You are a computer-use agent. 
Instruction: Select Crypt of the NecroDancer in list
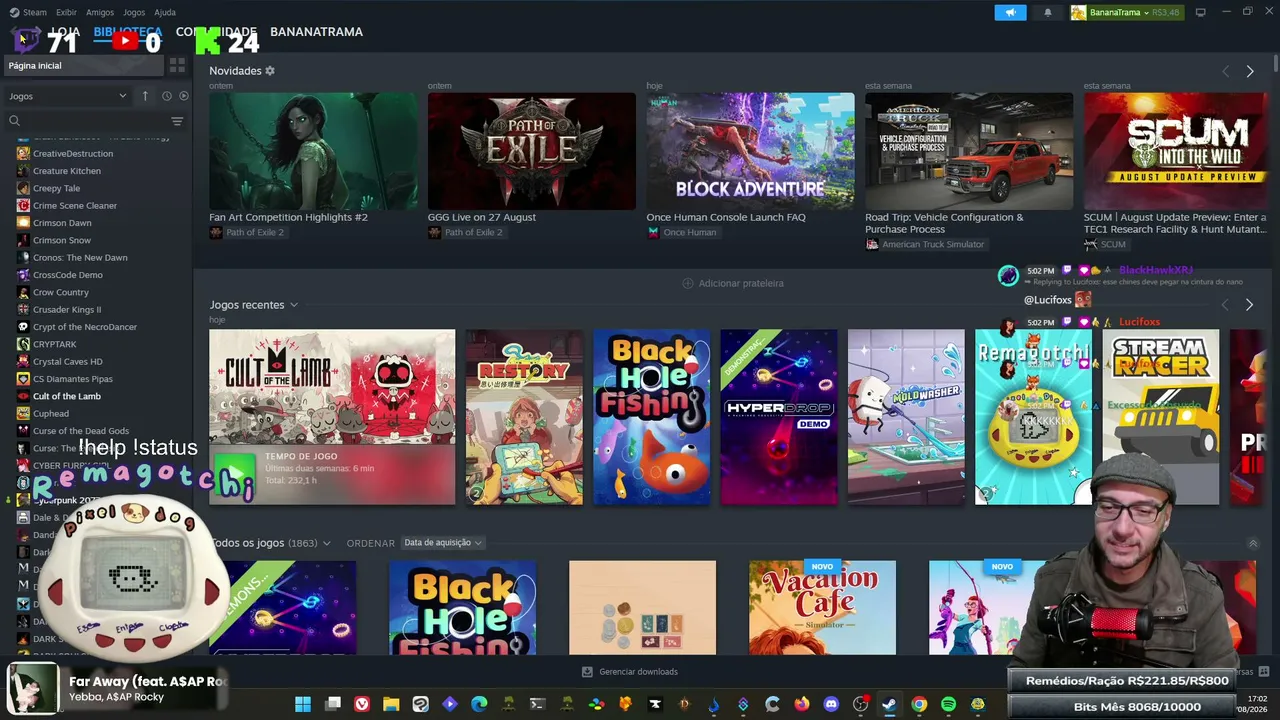(85, 327)
